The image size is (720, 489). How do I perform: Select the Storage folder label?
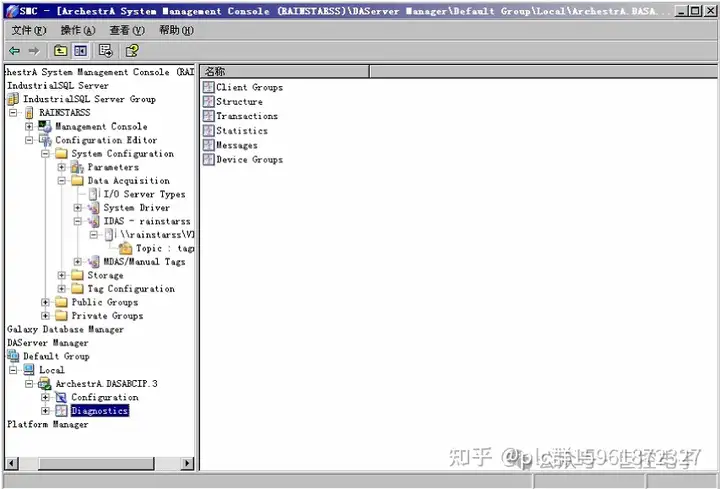(x=105, y=275)
